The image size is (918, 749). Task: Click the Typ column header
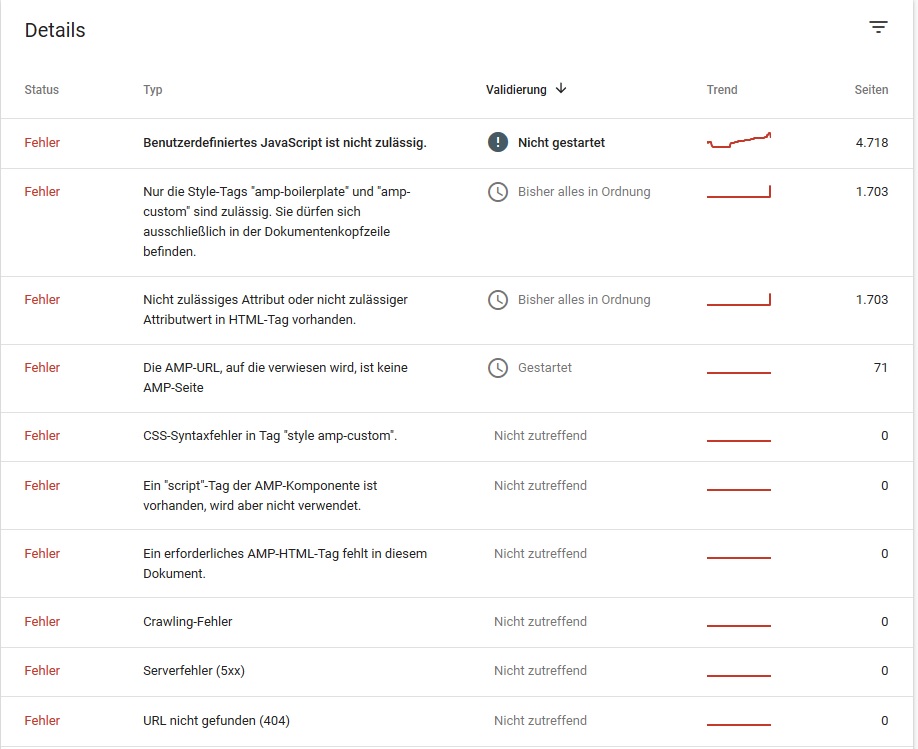coord(153,90)
